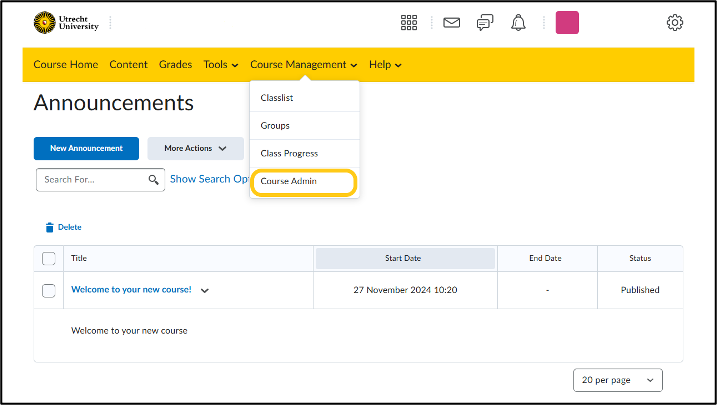Click the New Announcement button
Screen dimensions: 718x406
[86, 148]
